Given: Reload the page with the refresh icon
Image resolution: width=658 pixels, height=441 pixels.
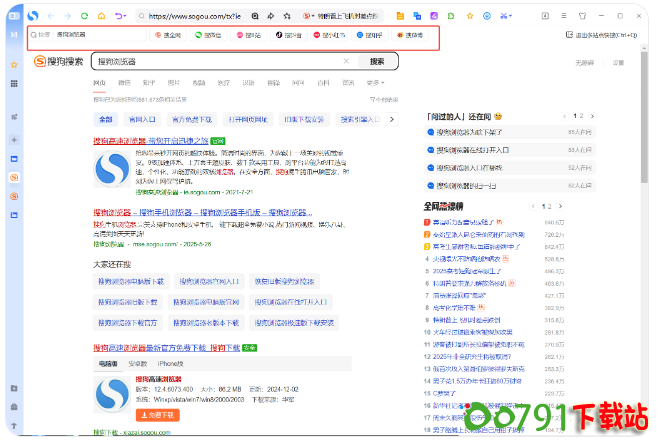Looking at the screenshot, I should click(84, 17).
